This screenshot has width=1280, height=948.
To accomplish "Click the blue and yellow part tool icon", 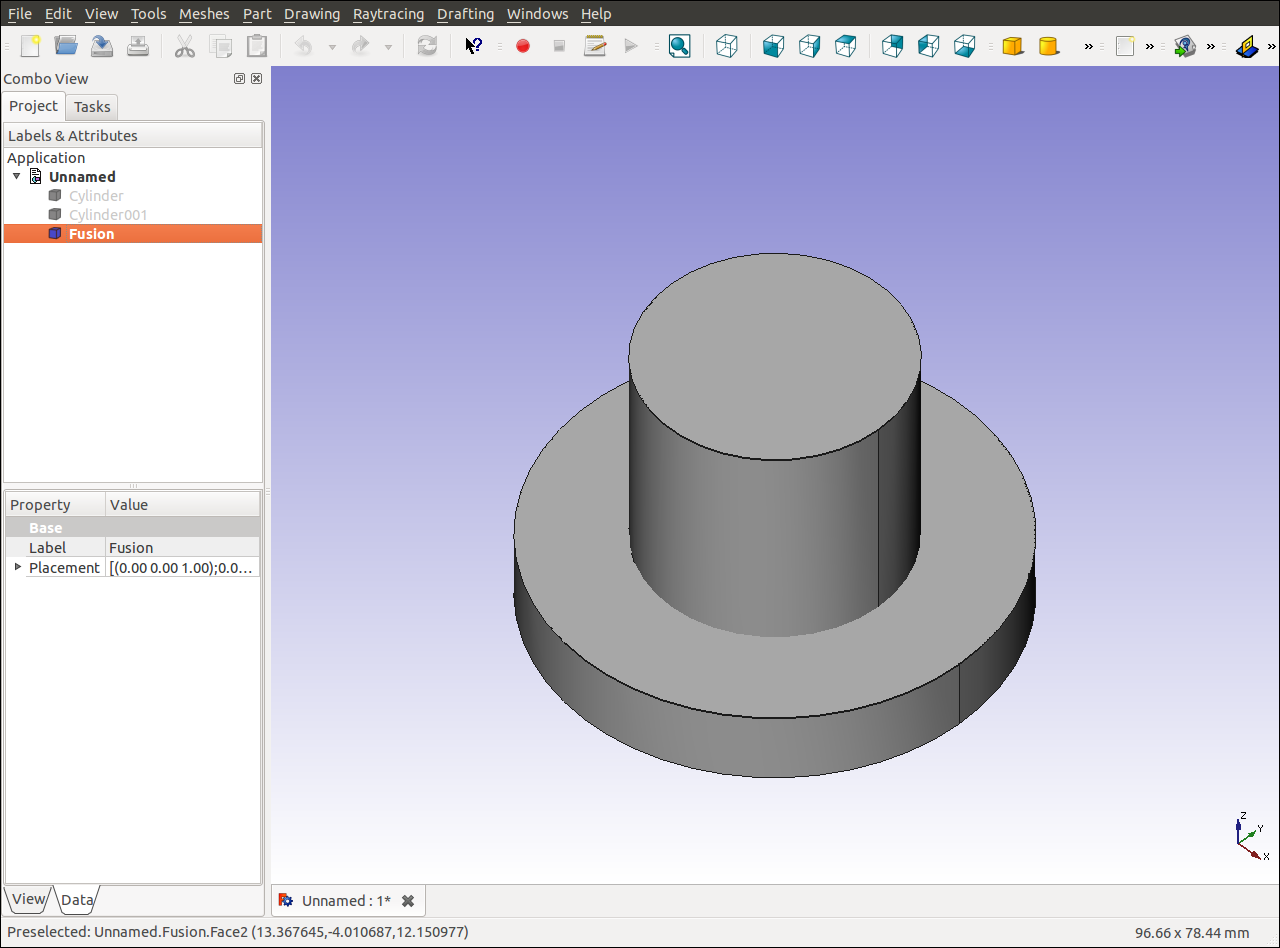I will pos(1246,46).
